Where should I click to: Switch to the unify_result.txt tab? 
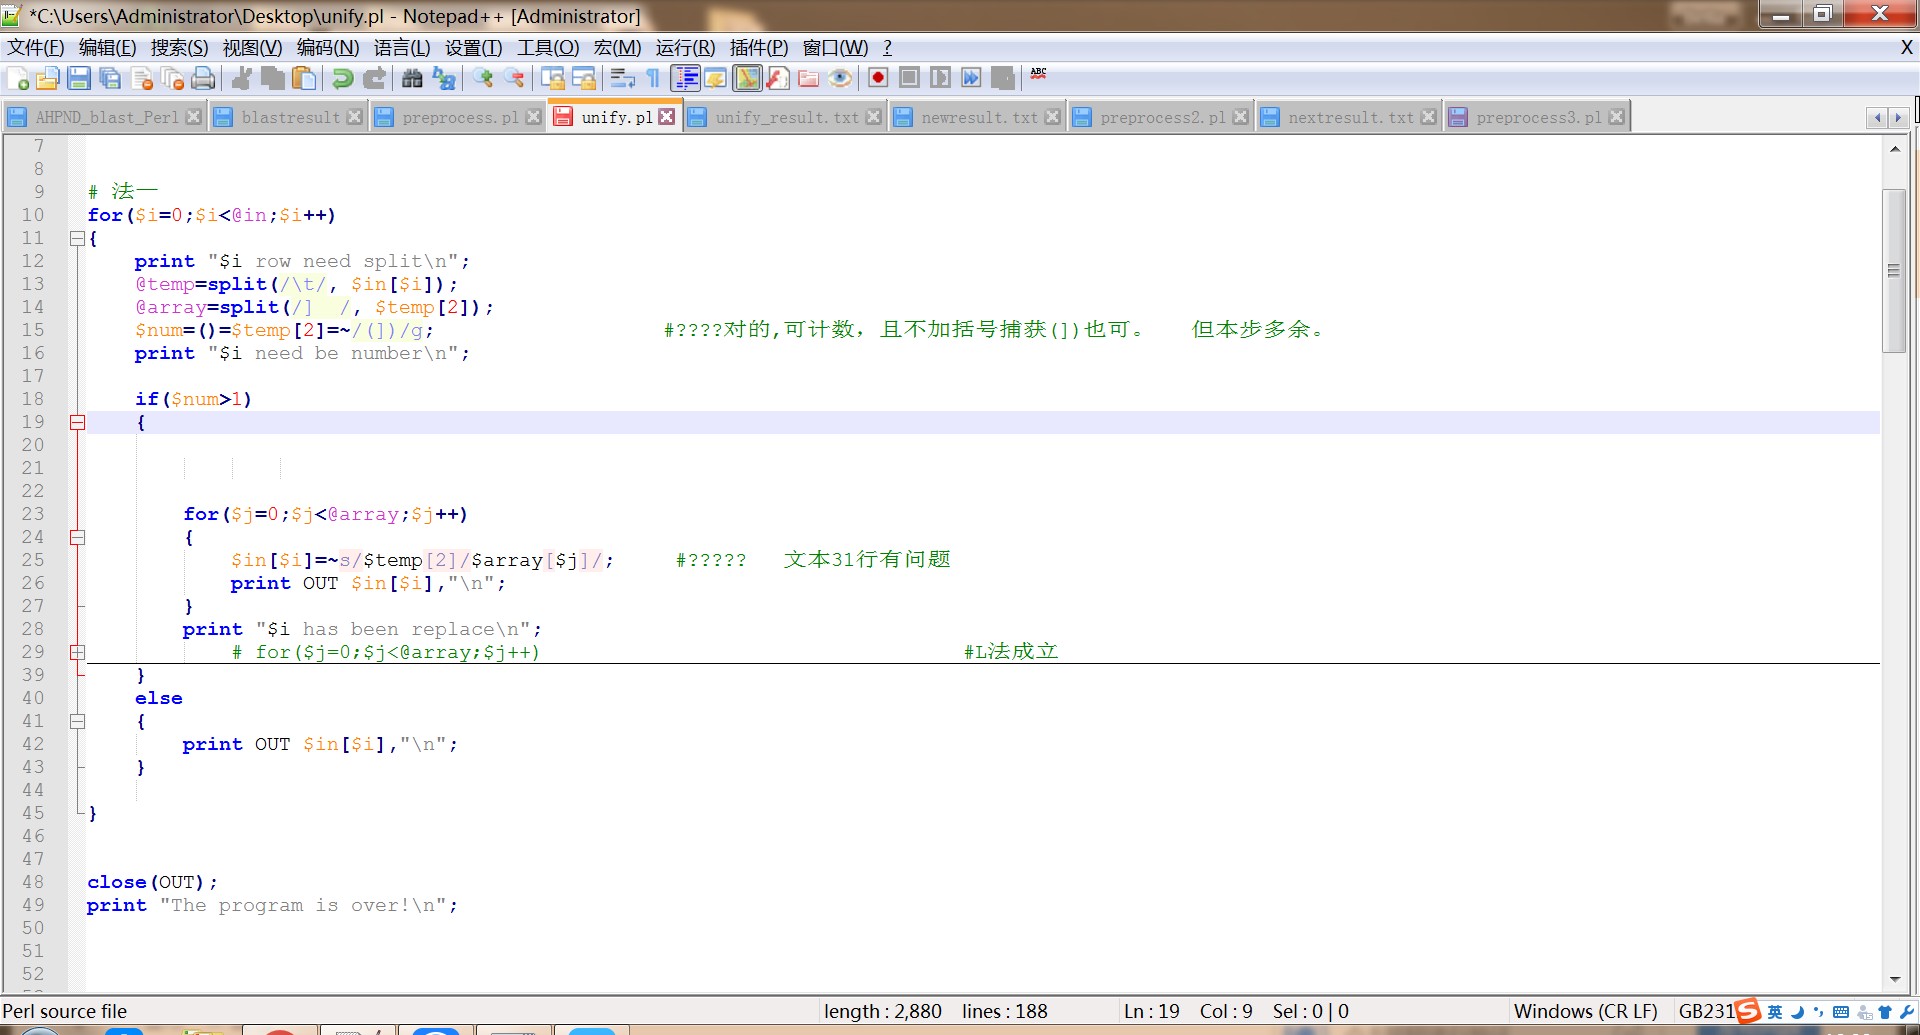pos(786,117)
